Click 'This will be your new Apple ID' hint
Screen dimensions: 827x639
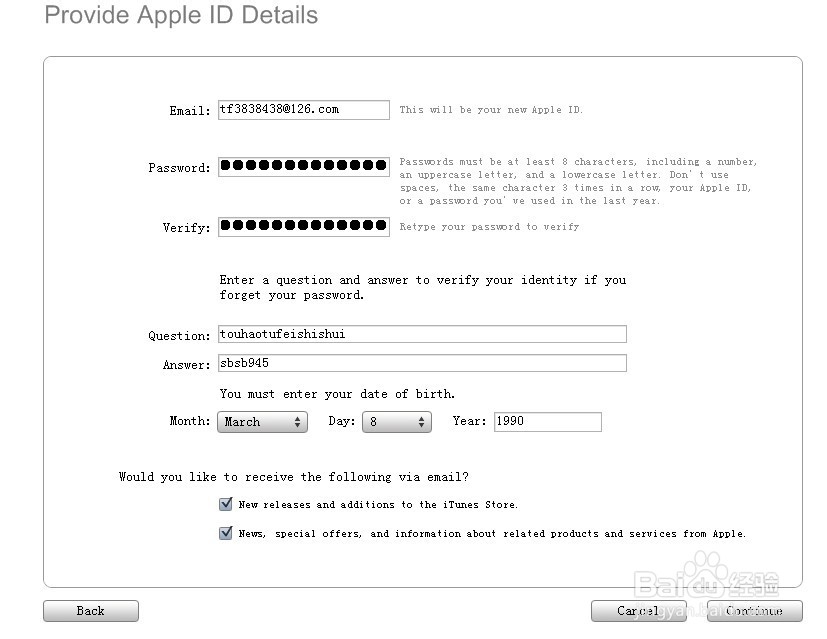(x=491, y=110)
